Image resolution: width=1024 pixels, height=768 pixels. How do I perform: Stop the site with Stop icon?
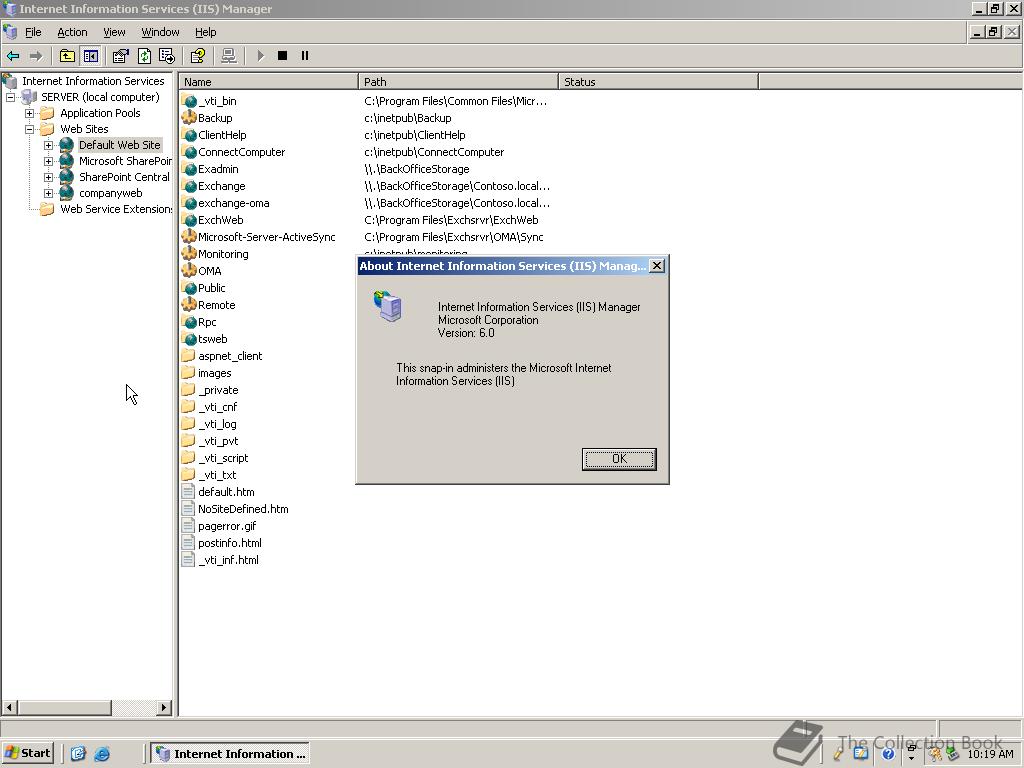[x=282, y=56]
